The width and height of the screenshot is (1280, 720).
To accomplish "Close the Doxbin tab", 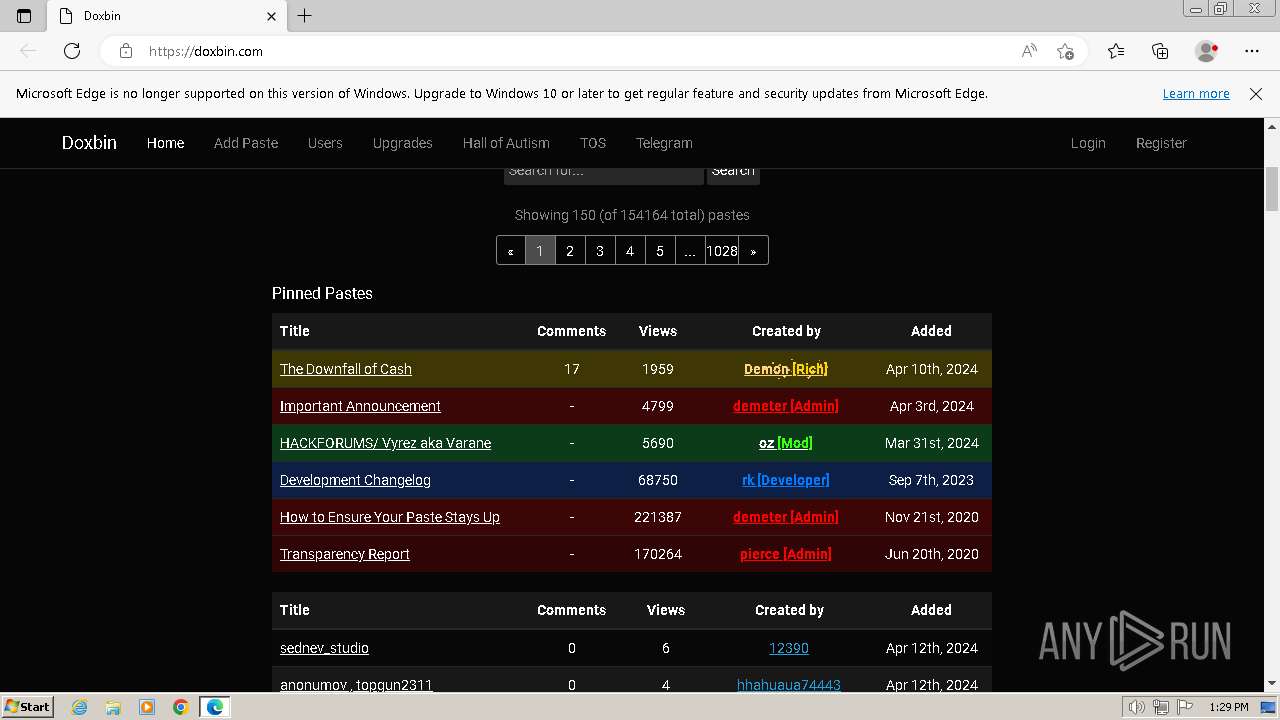I will 271,16.
